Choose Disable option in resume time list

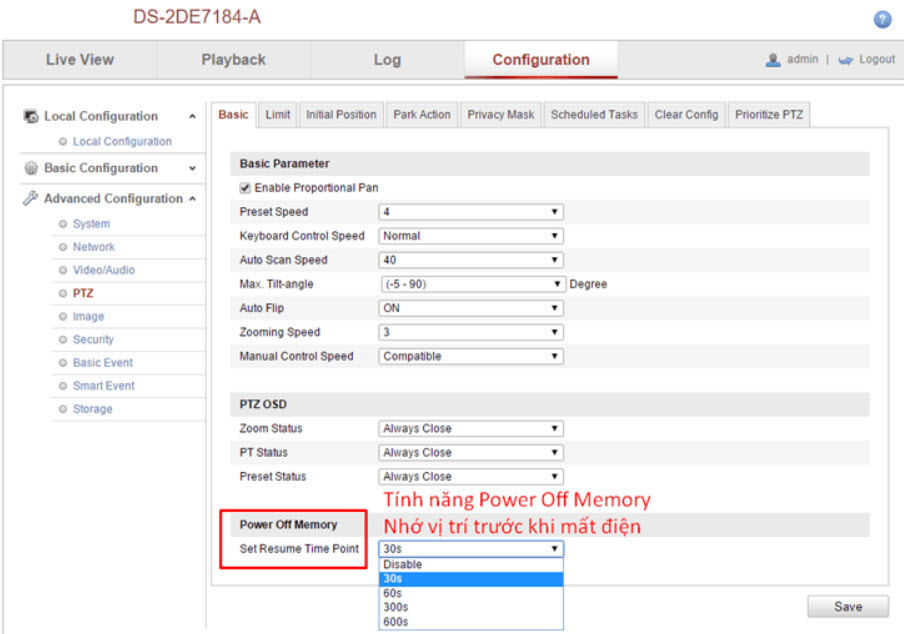(402, 565)
